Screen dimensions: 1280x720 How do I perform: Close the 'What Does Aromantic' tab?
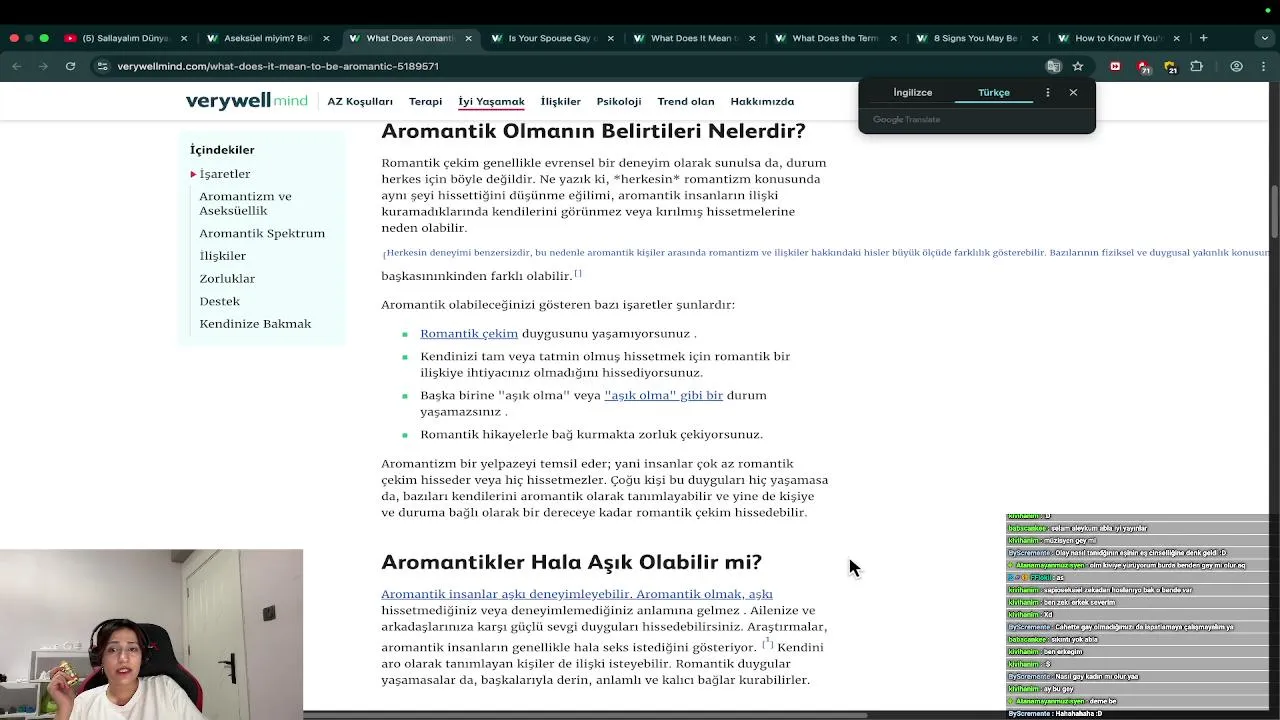pos(468,38)
